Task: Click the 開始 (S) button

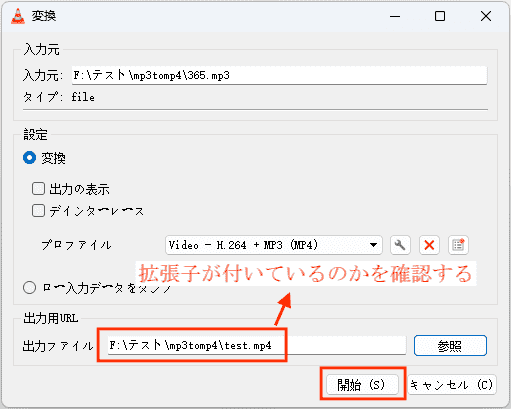Action: click(x=362, y=385)
